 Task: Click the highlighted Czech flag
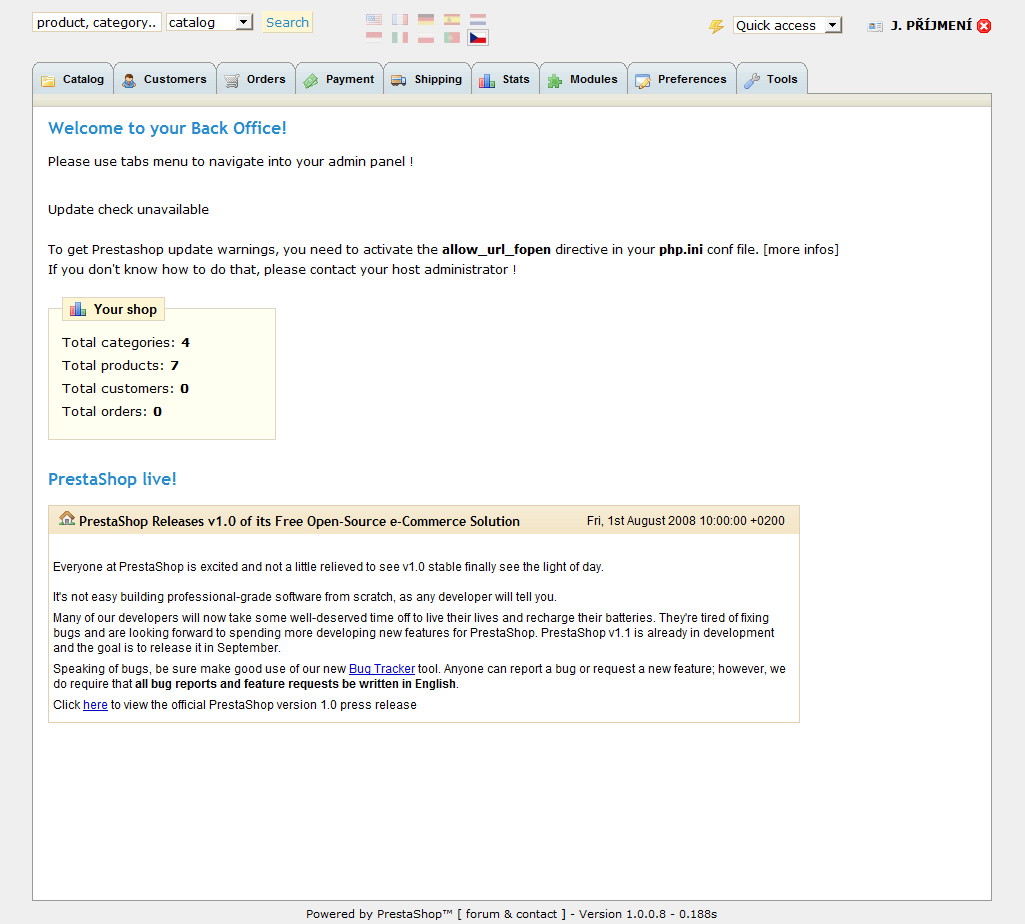point(478,38)
